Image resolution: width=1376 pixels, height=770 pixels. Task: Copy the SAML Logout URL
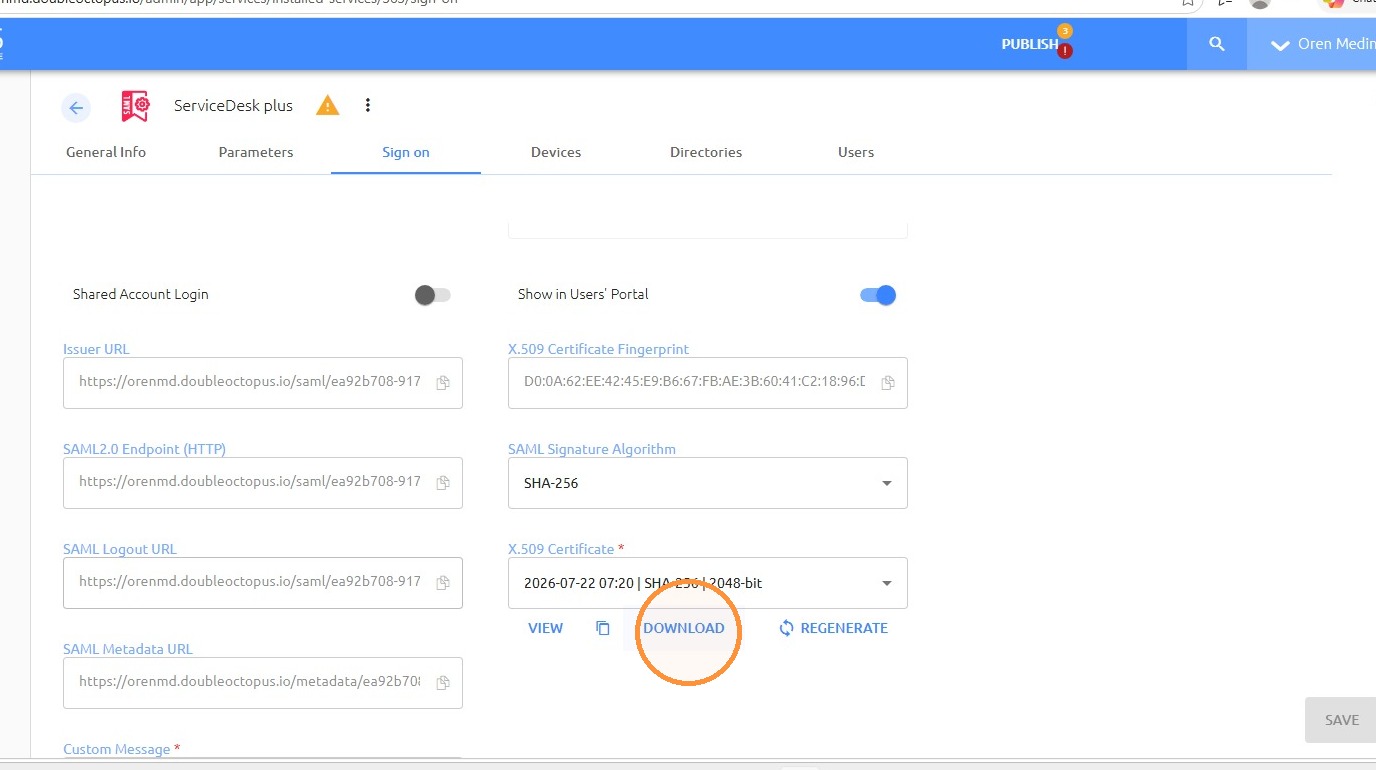coord(442,583)
